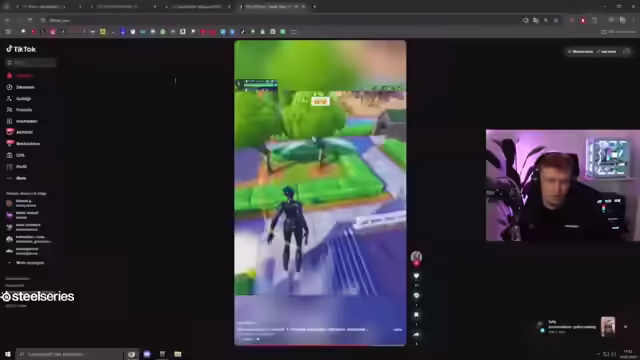640x360 pixels.
Task: Focus the TikTok search field
Action: tap(31, 62)
